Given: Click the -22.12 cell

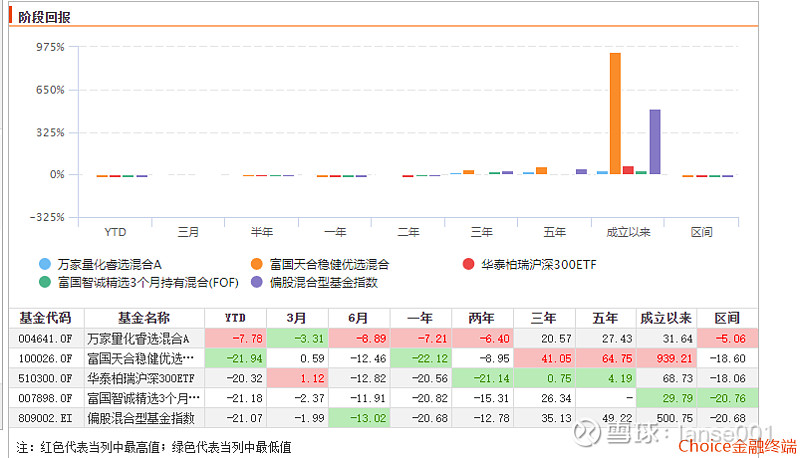Looking at the screenshot, I should 421,359.
